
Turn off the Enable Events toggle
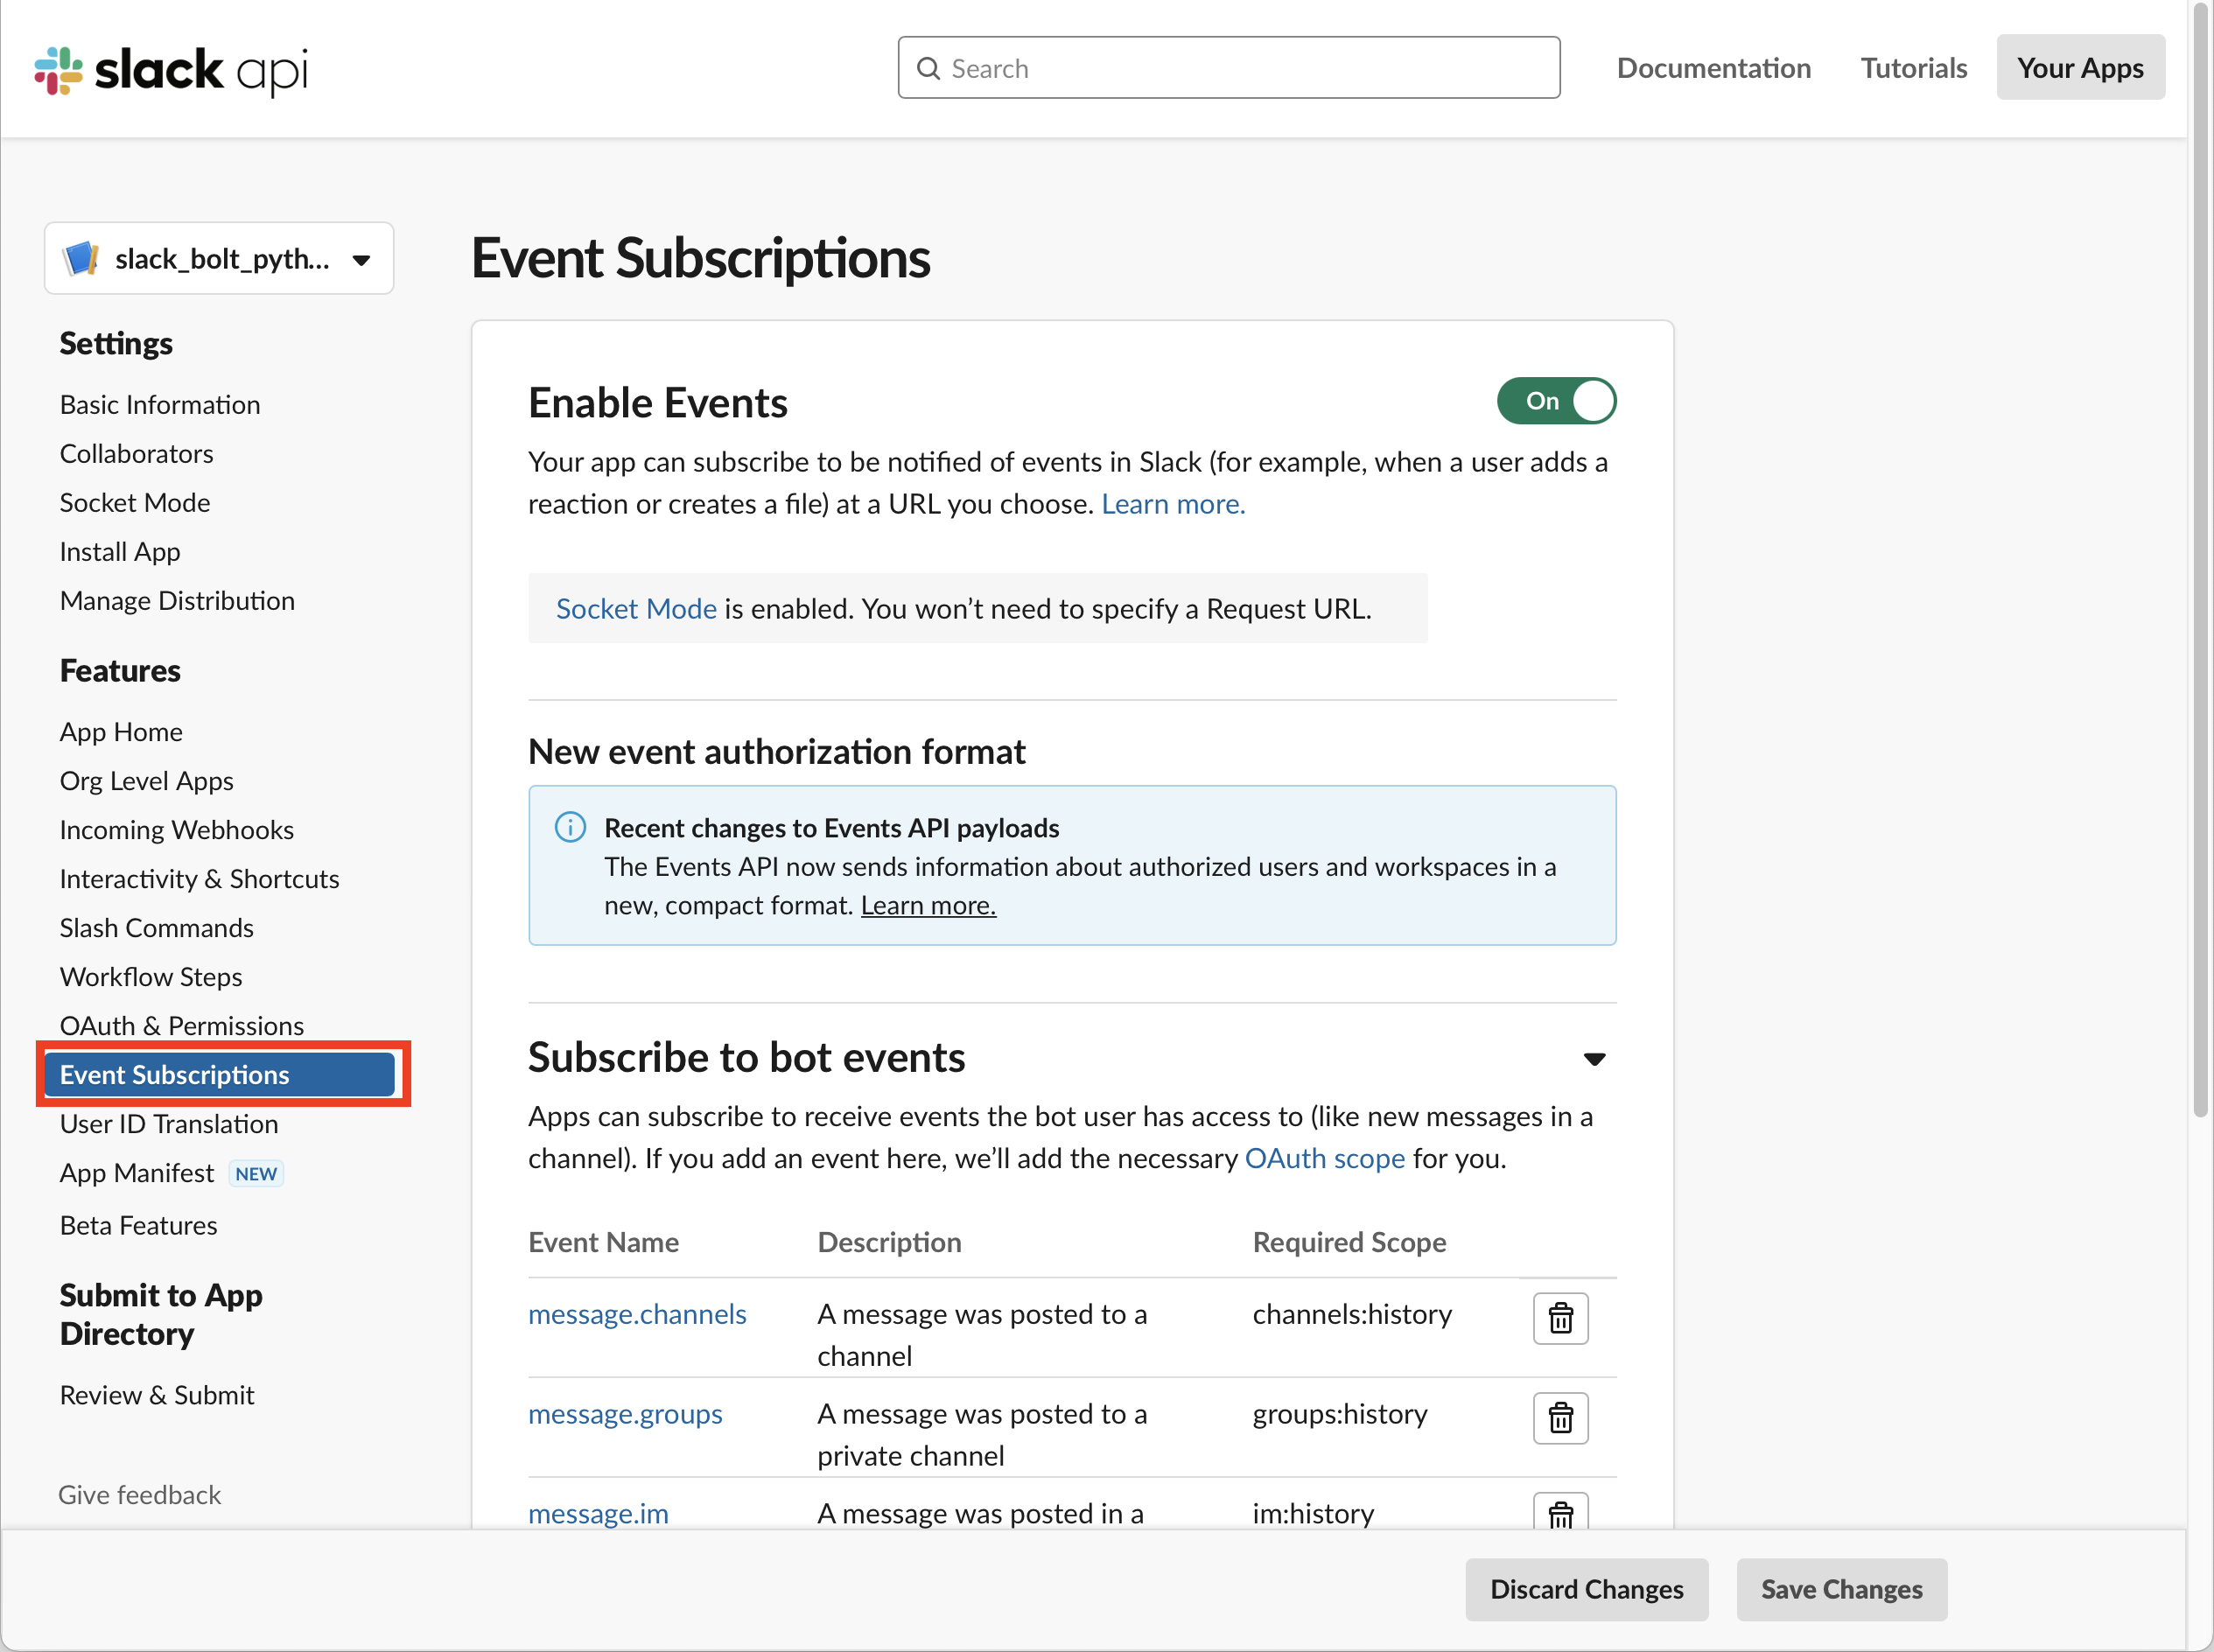(x=1556, y=401)
